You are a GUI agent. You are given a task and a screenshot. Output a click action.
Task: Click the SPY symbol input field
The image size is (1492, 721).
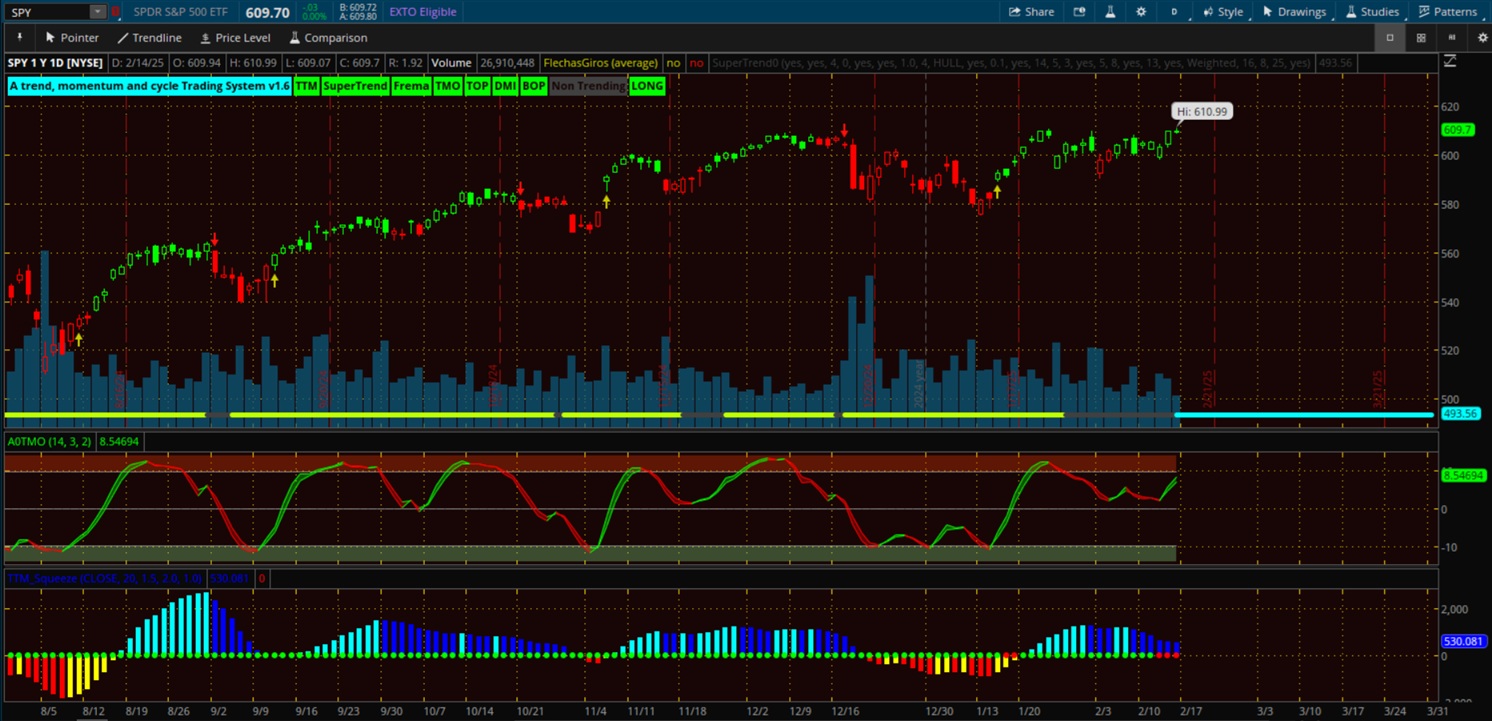click(x=47, y=12)
